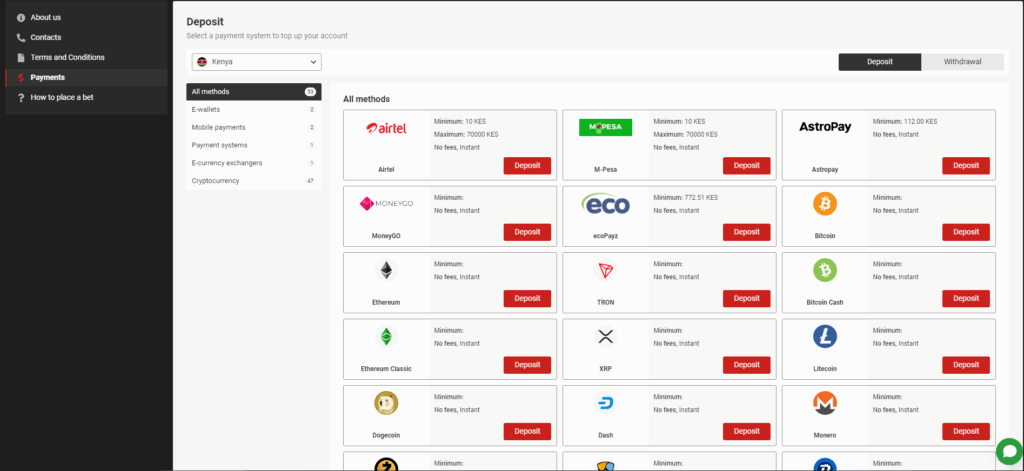Image resolution: width=1024 pixels, height=471 pixels.
Task: Select the Cryptocurrency category
Action: click(253, 180)
